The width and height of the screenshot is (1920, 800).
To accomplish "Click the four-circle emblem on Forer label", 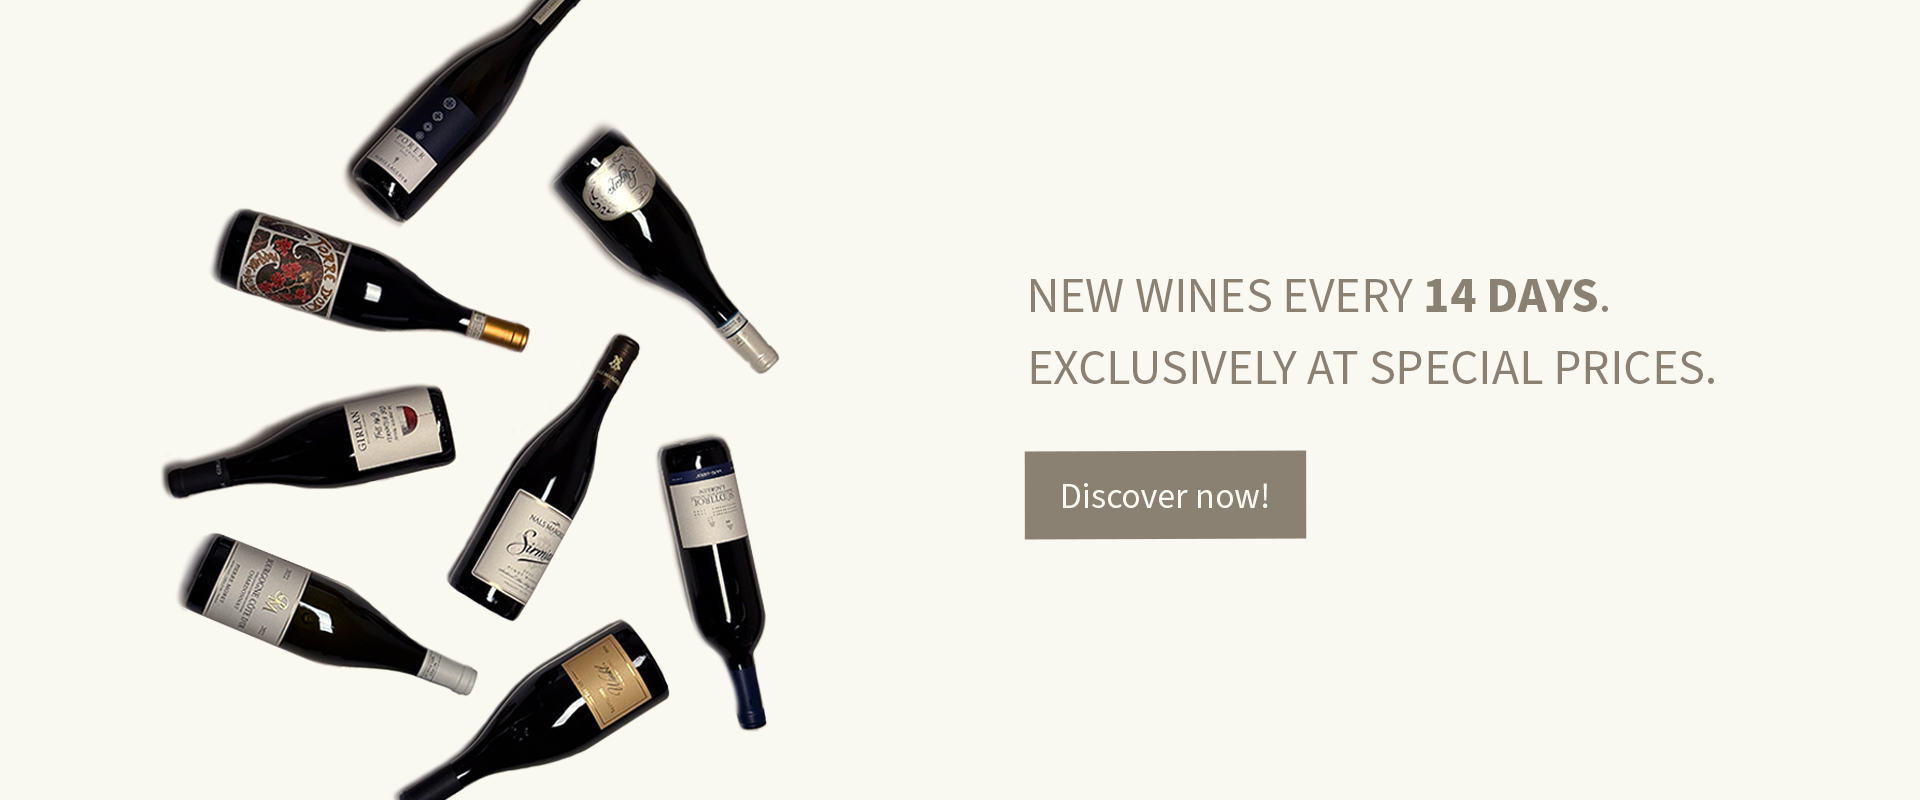I will coord(437,122).
